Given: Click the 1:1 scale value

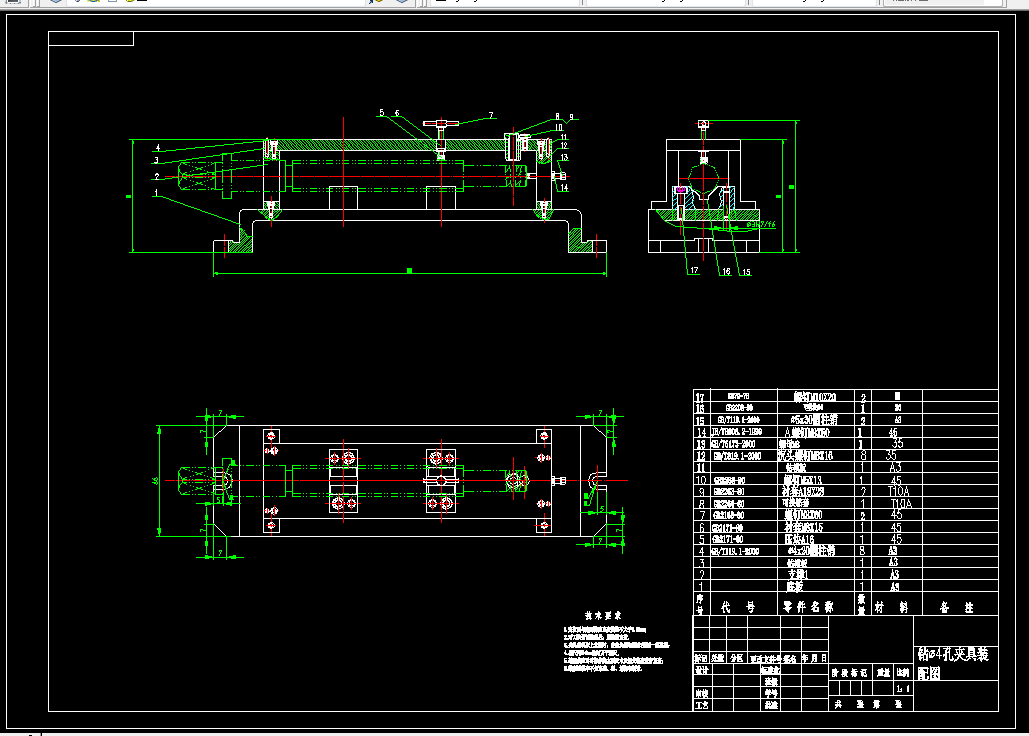Looking at the screenshot, I should pos(903,689).
